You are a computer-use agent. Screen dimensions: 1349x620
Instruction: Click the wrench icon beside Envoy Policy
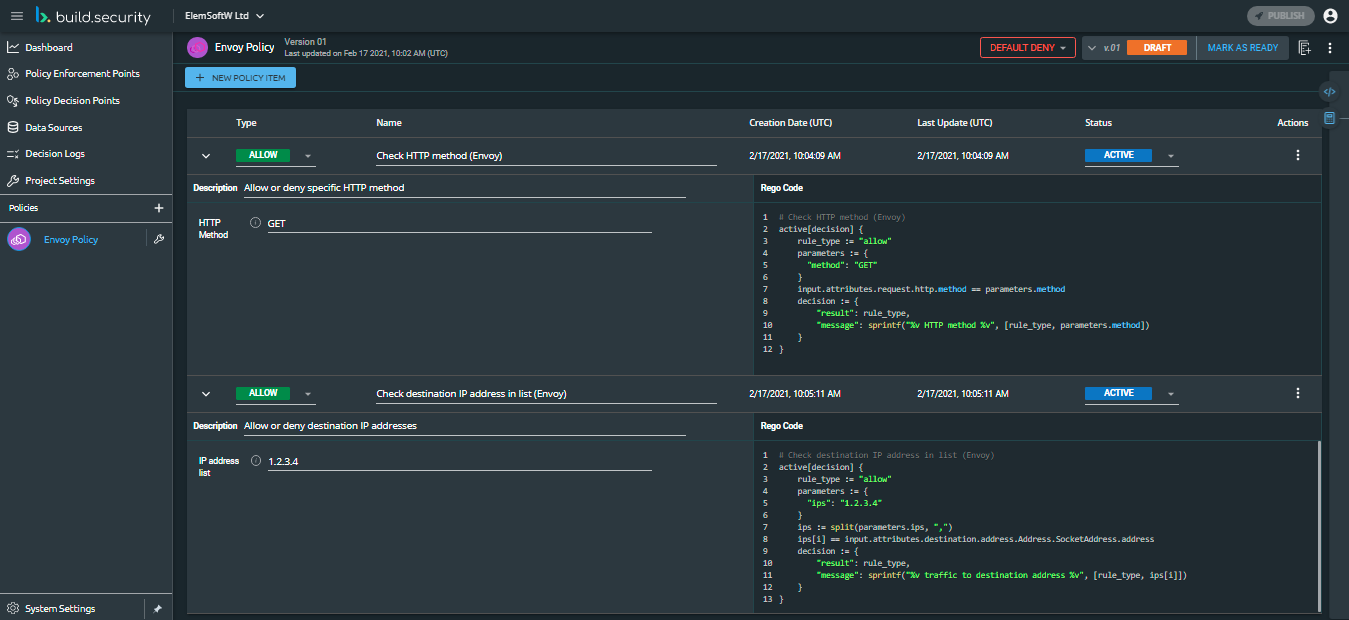[x=158, y=240]
